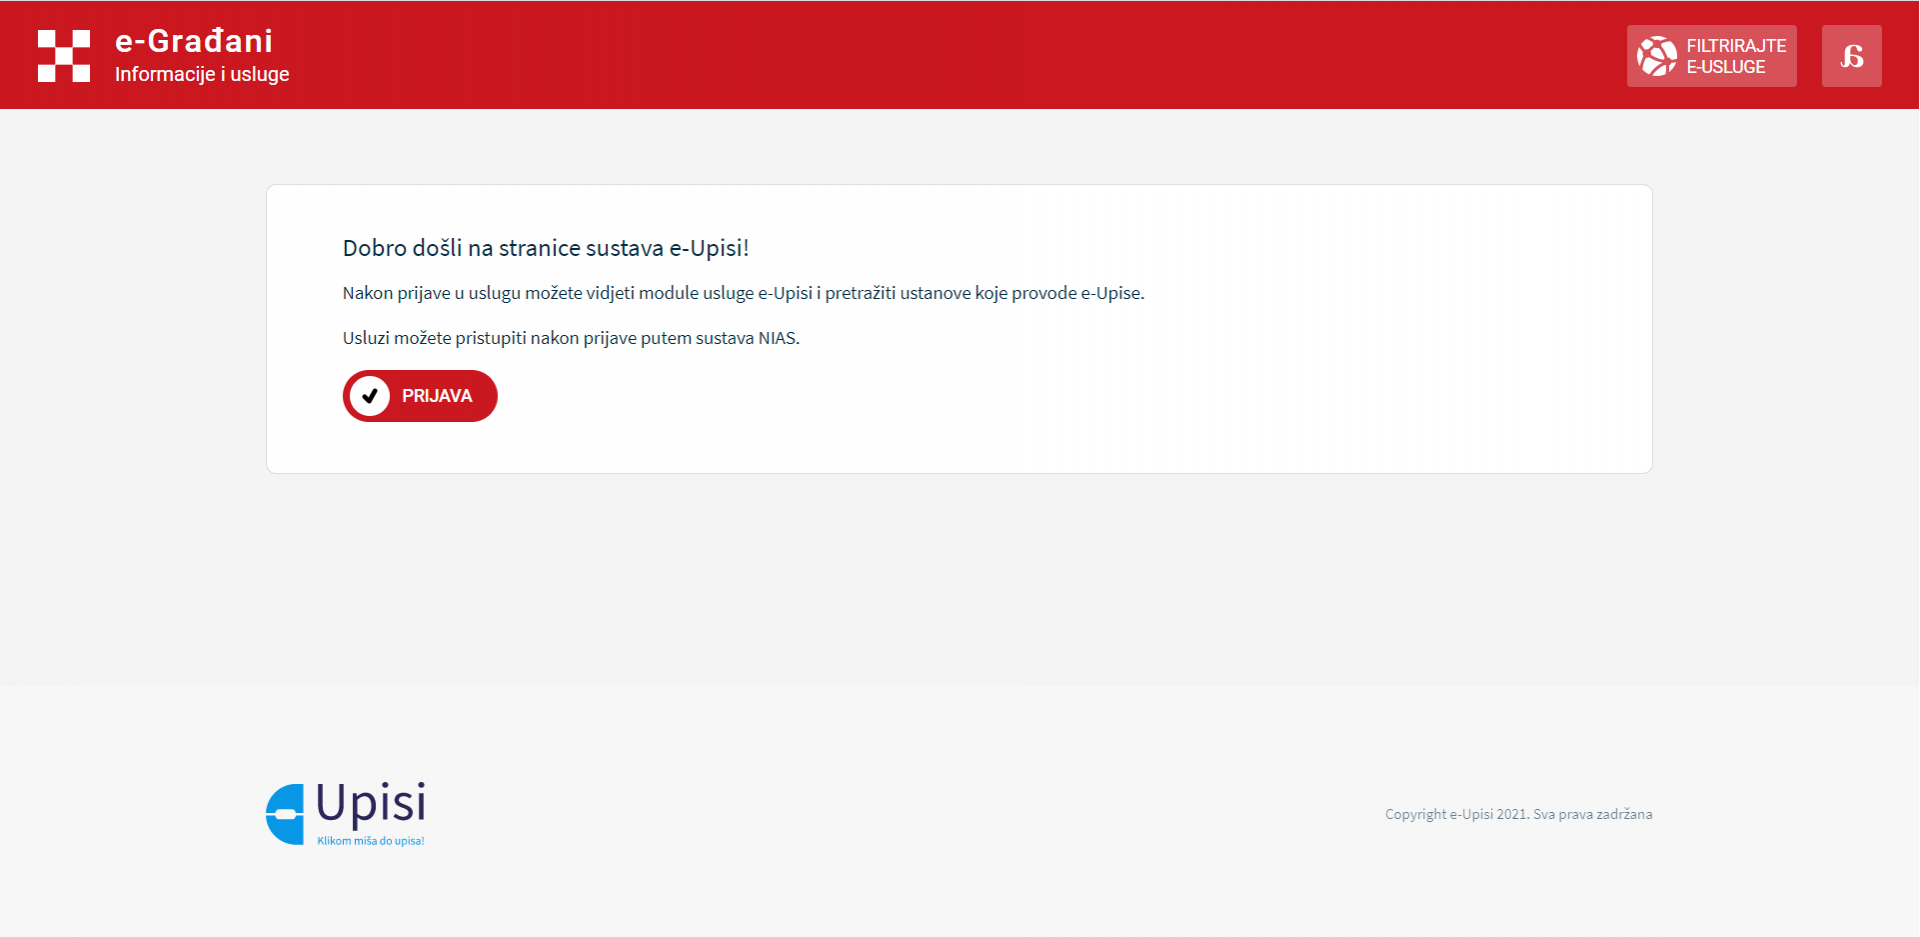Click the checkmark icon inside the PRIJAVA button
This screenshot has width=1920, height=937.
tap(370, 396)
